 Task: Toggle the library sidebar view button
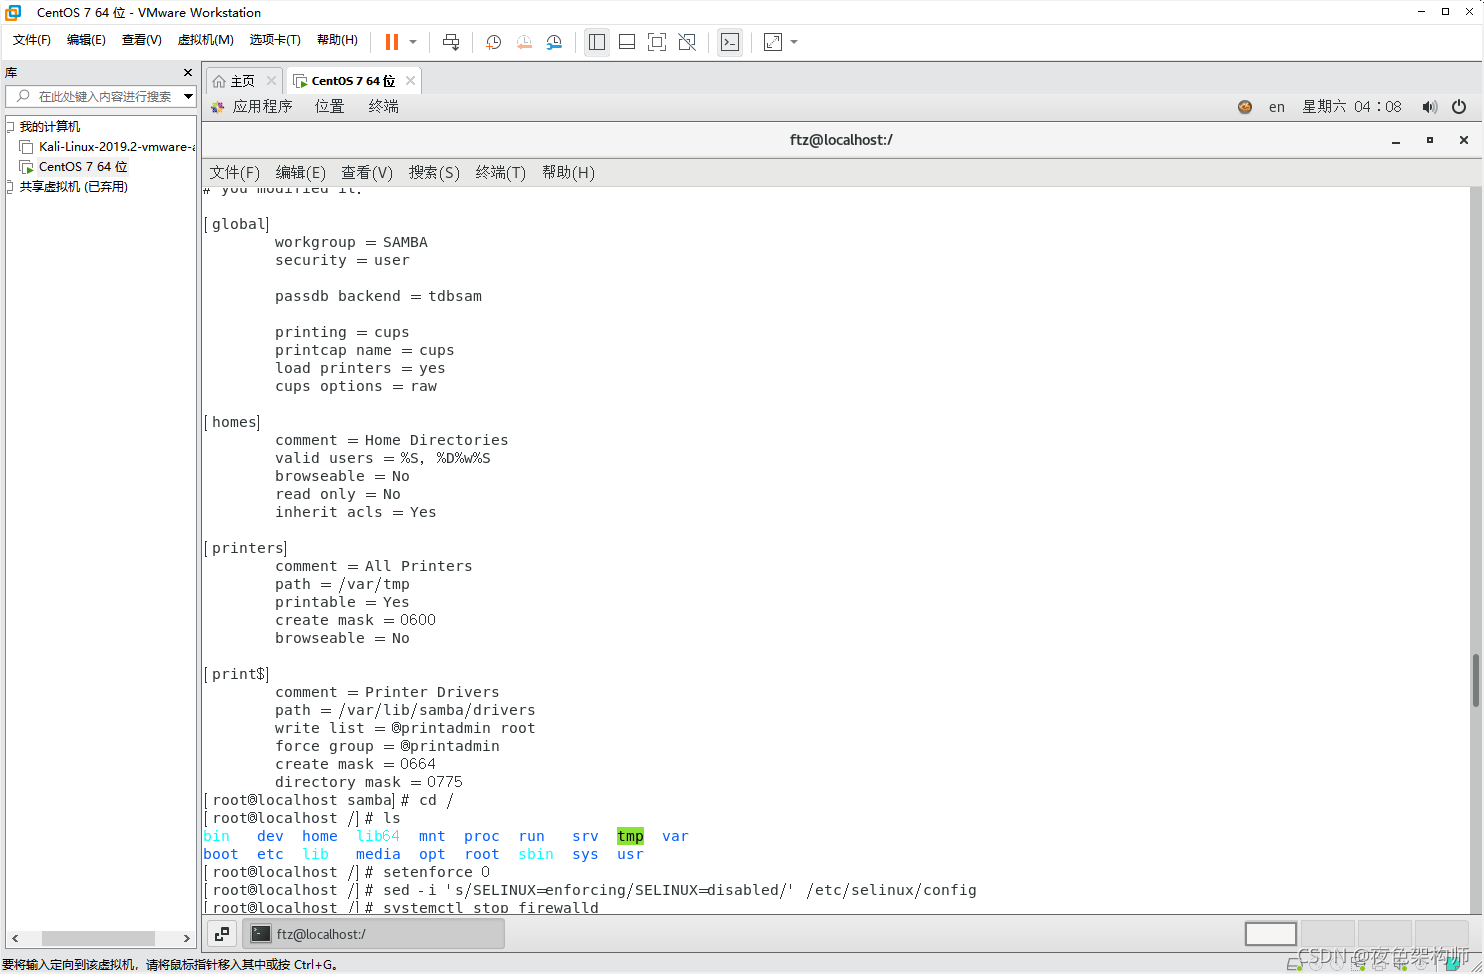click(x=597, y=42)
